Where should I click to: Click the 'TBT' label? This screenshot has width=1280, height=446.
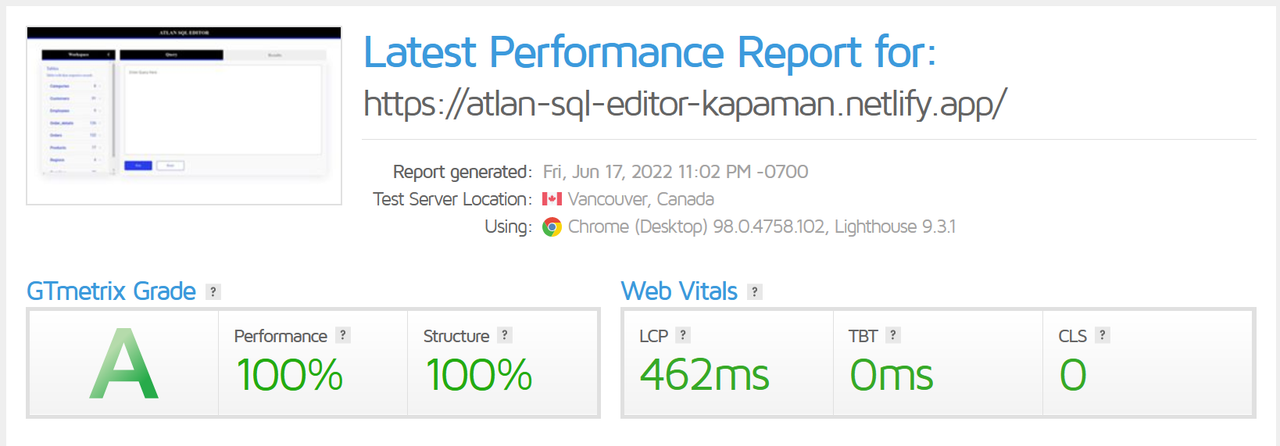pos(864,336)
